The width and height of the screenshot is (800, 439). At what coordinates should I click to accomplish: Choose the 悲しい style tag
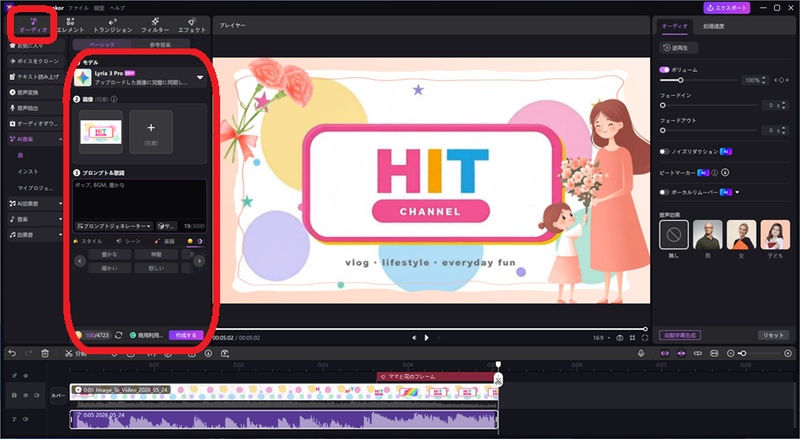pyautogui.click(x=156, y=267)
